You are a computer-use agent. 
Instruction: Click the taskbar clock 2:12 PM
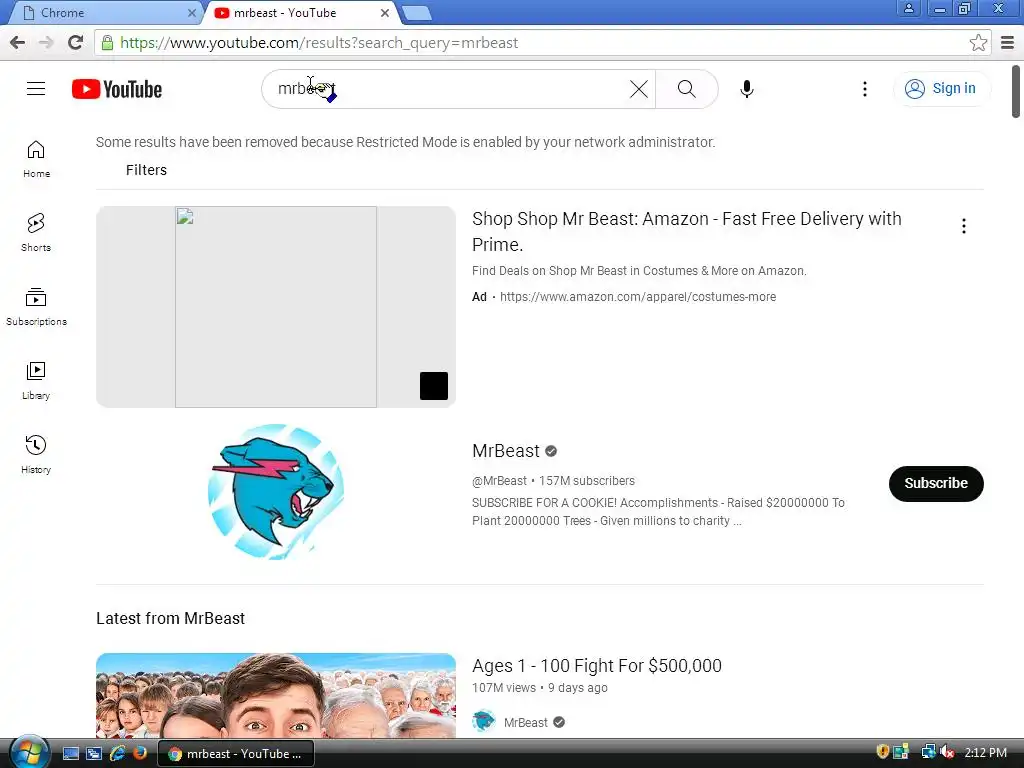tap(985, 753)
